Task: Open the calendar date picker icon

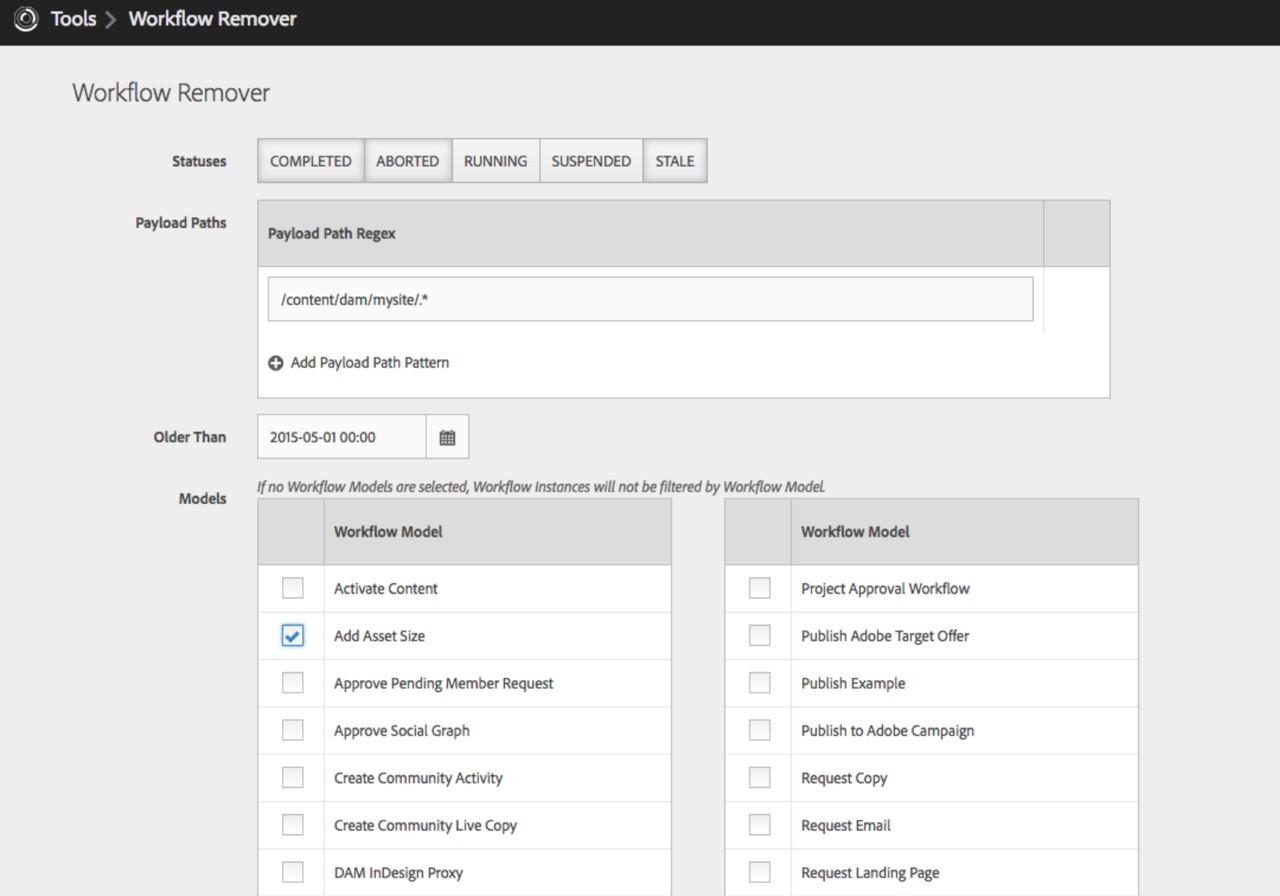Action: tap(447, 437)
